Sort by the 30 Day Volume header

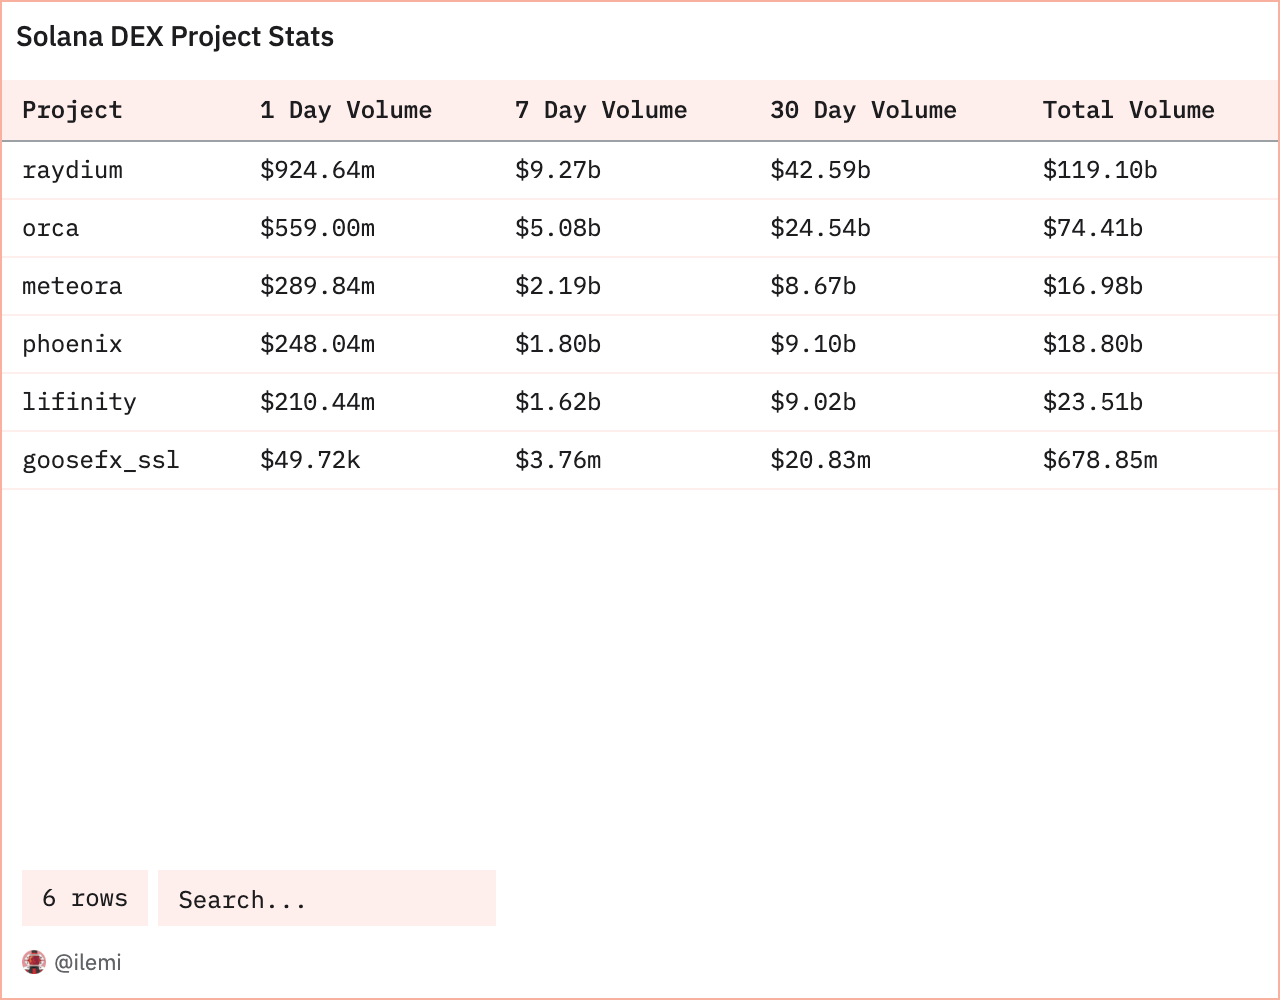[x=862, y=110]
